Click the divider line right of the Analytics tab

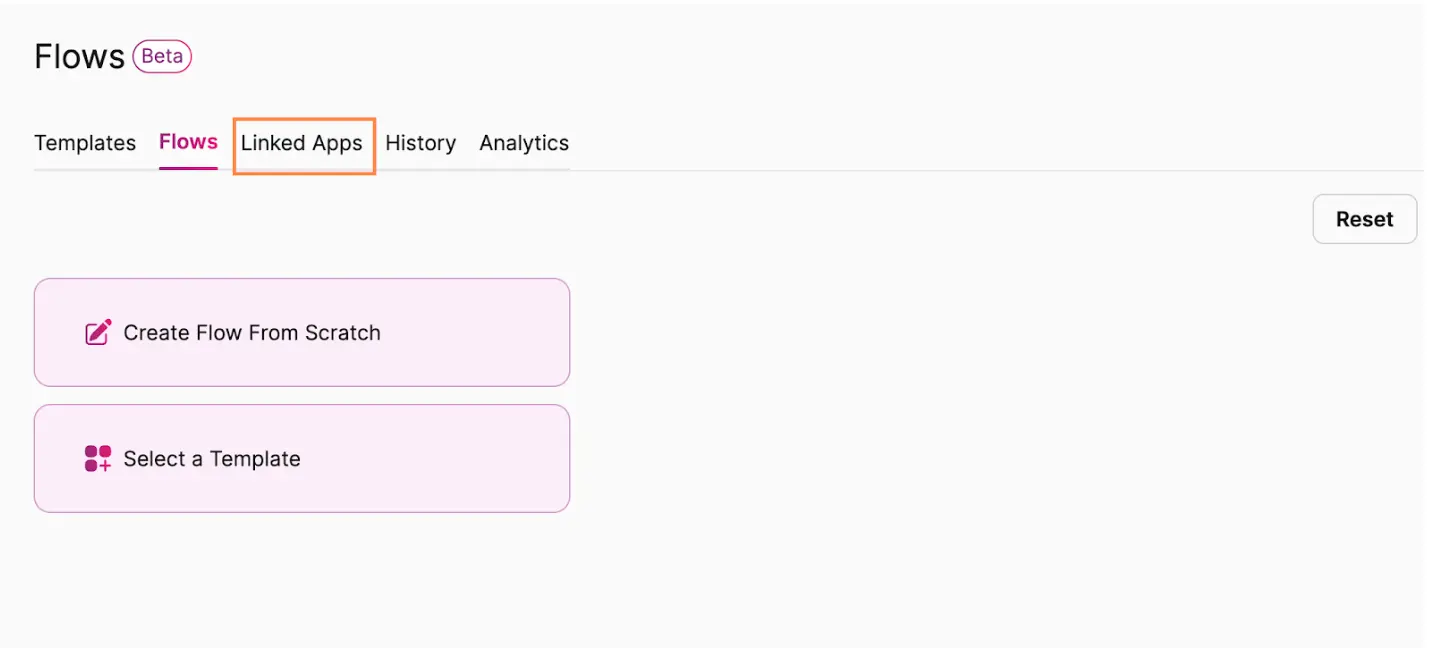900,170
